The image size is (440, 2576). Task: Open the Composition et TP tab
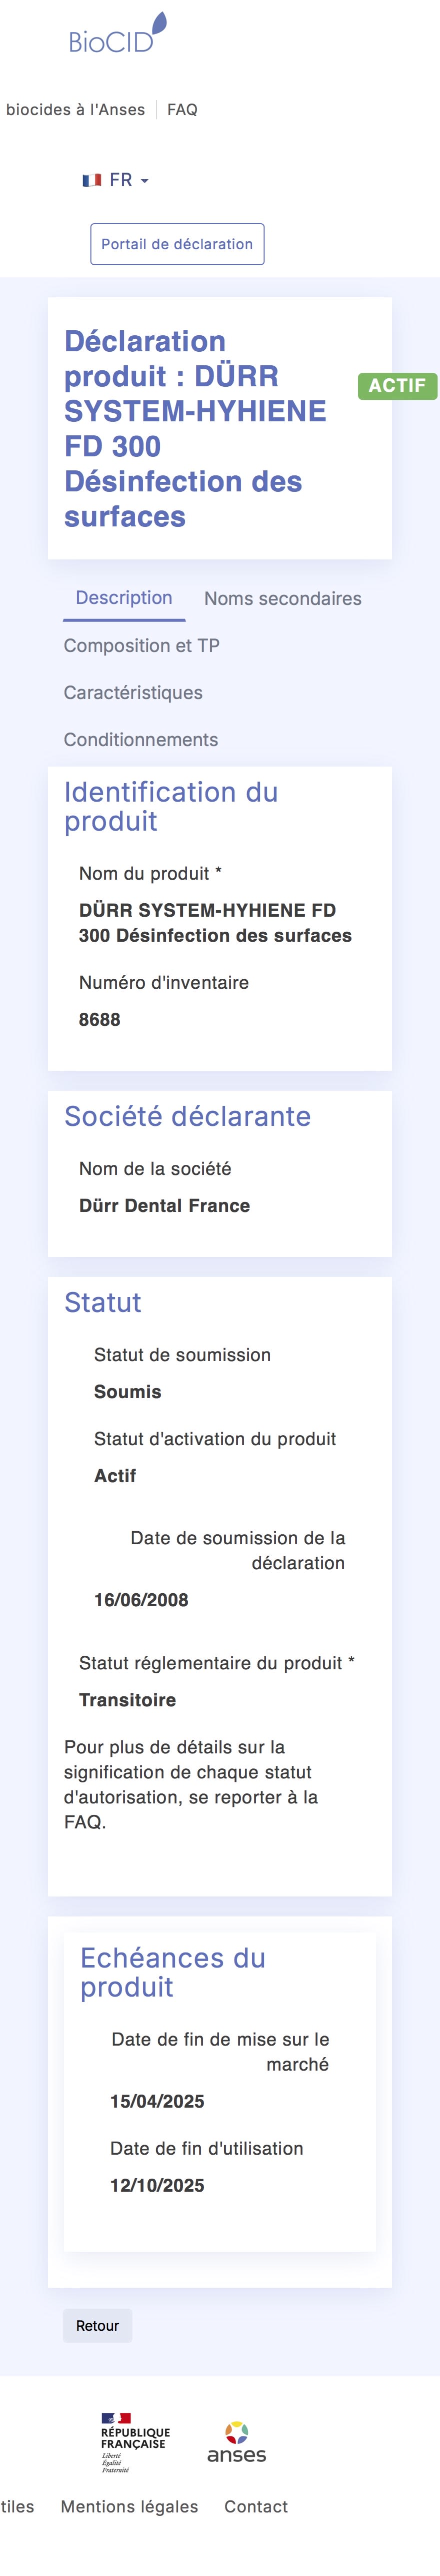[x=142, y=646]
